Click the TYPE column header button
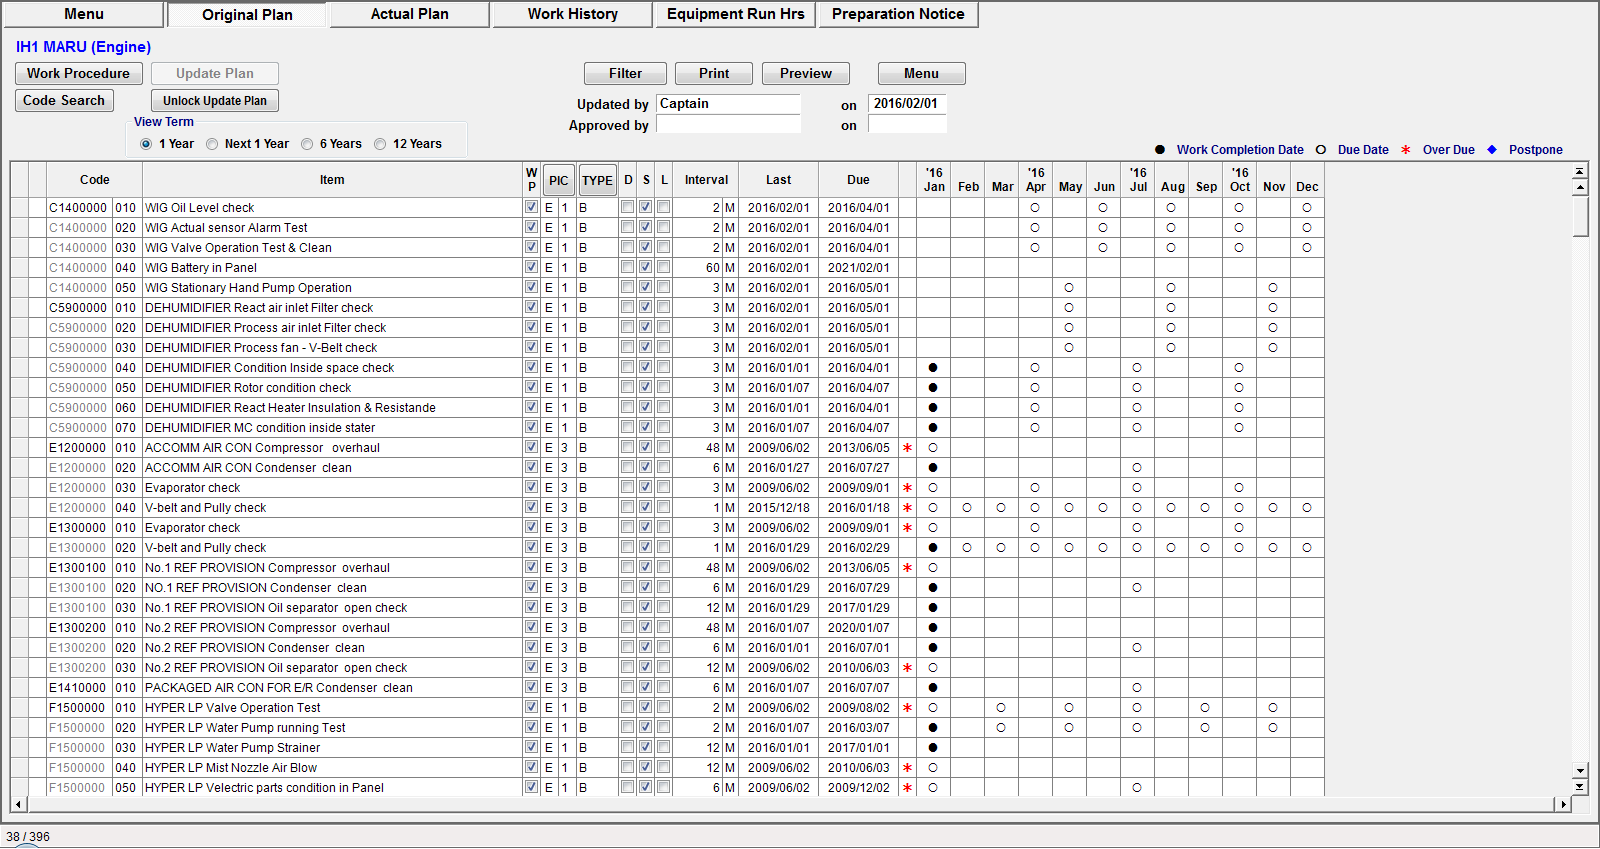 point(597,180)
